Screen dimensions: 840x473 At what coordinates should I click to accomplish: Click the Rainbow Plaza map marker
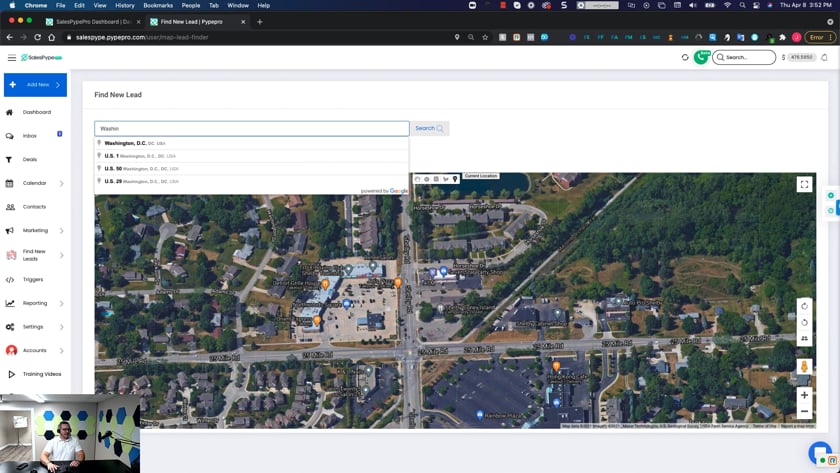(479, 415)
